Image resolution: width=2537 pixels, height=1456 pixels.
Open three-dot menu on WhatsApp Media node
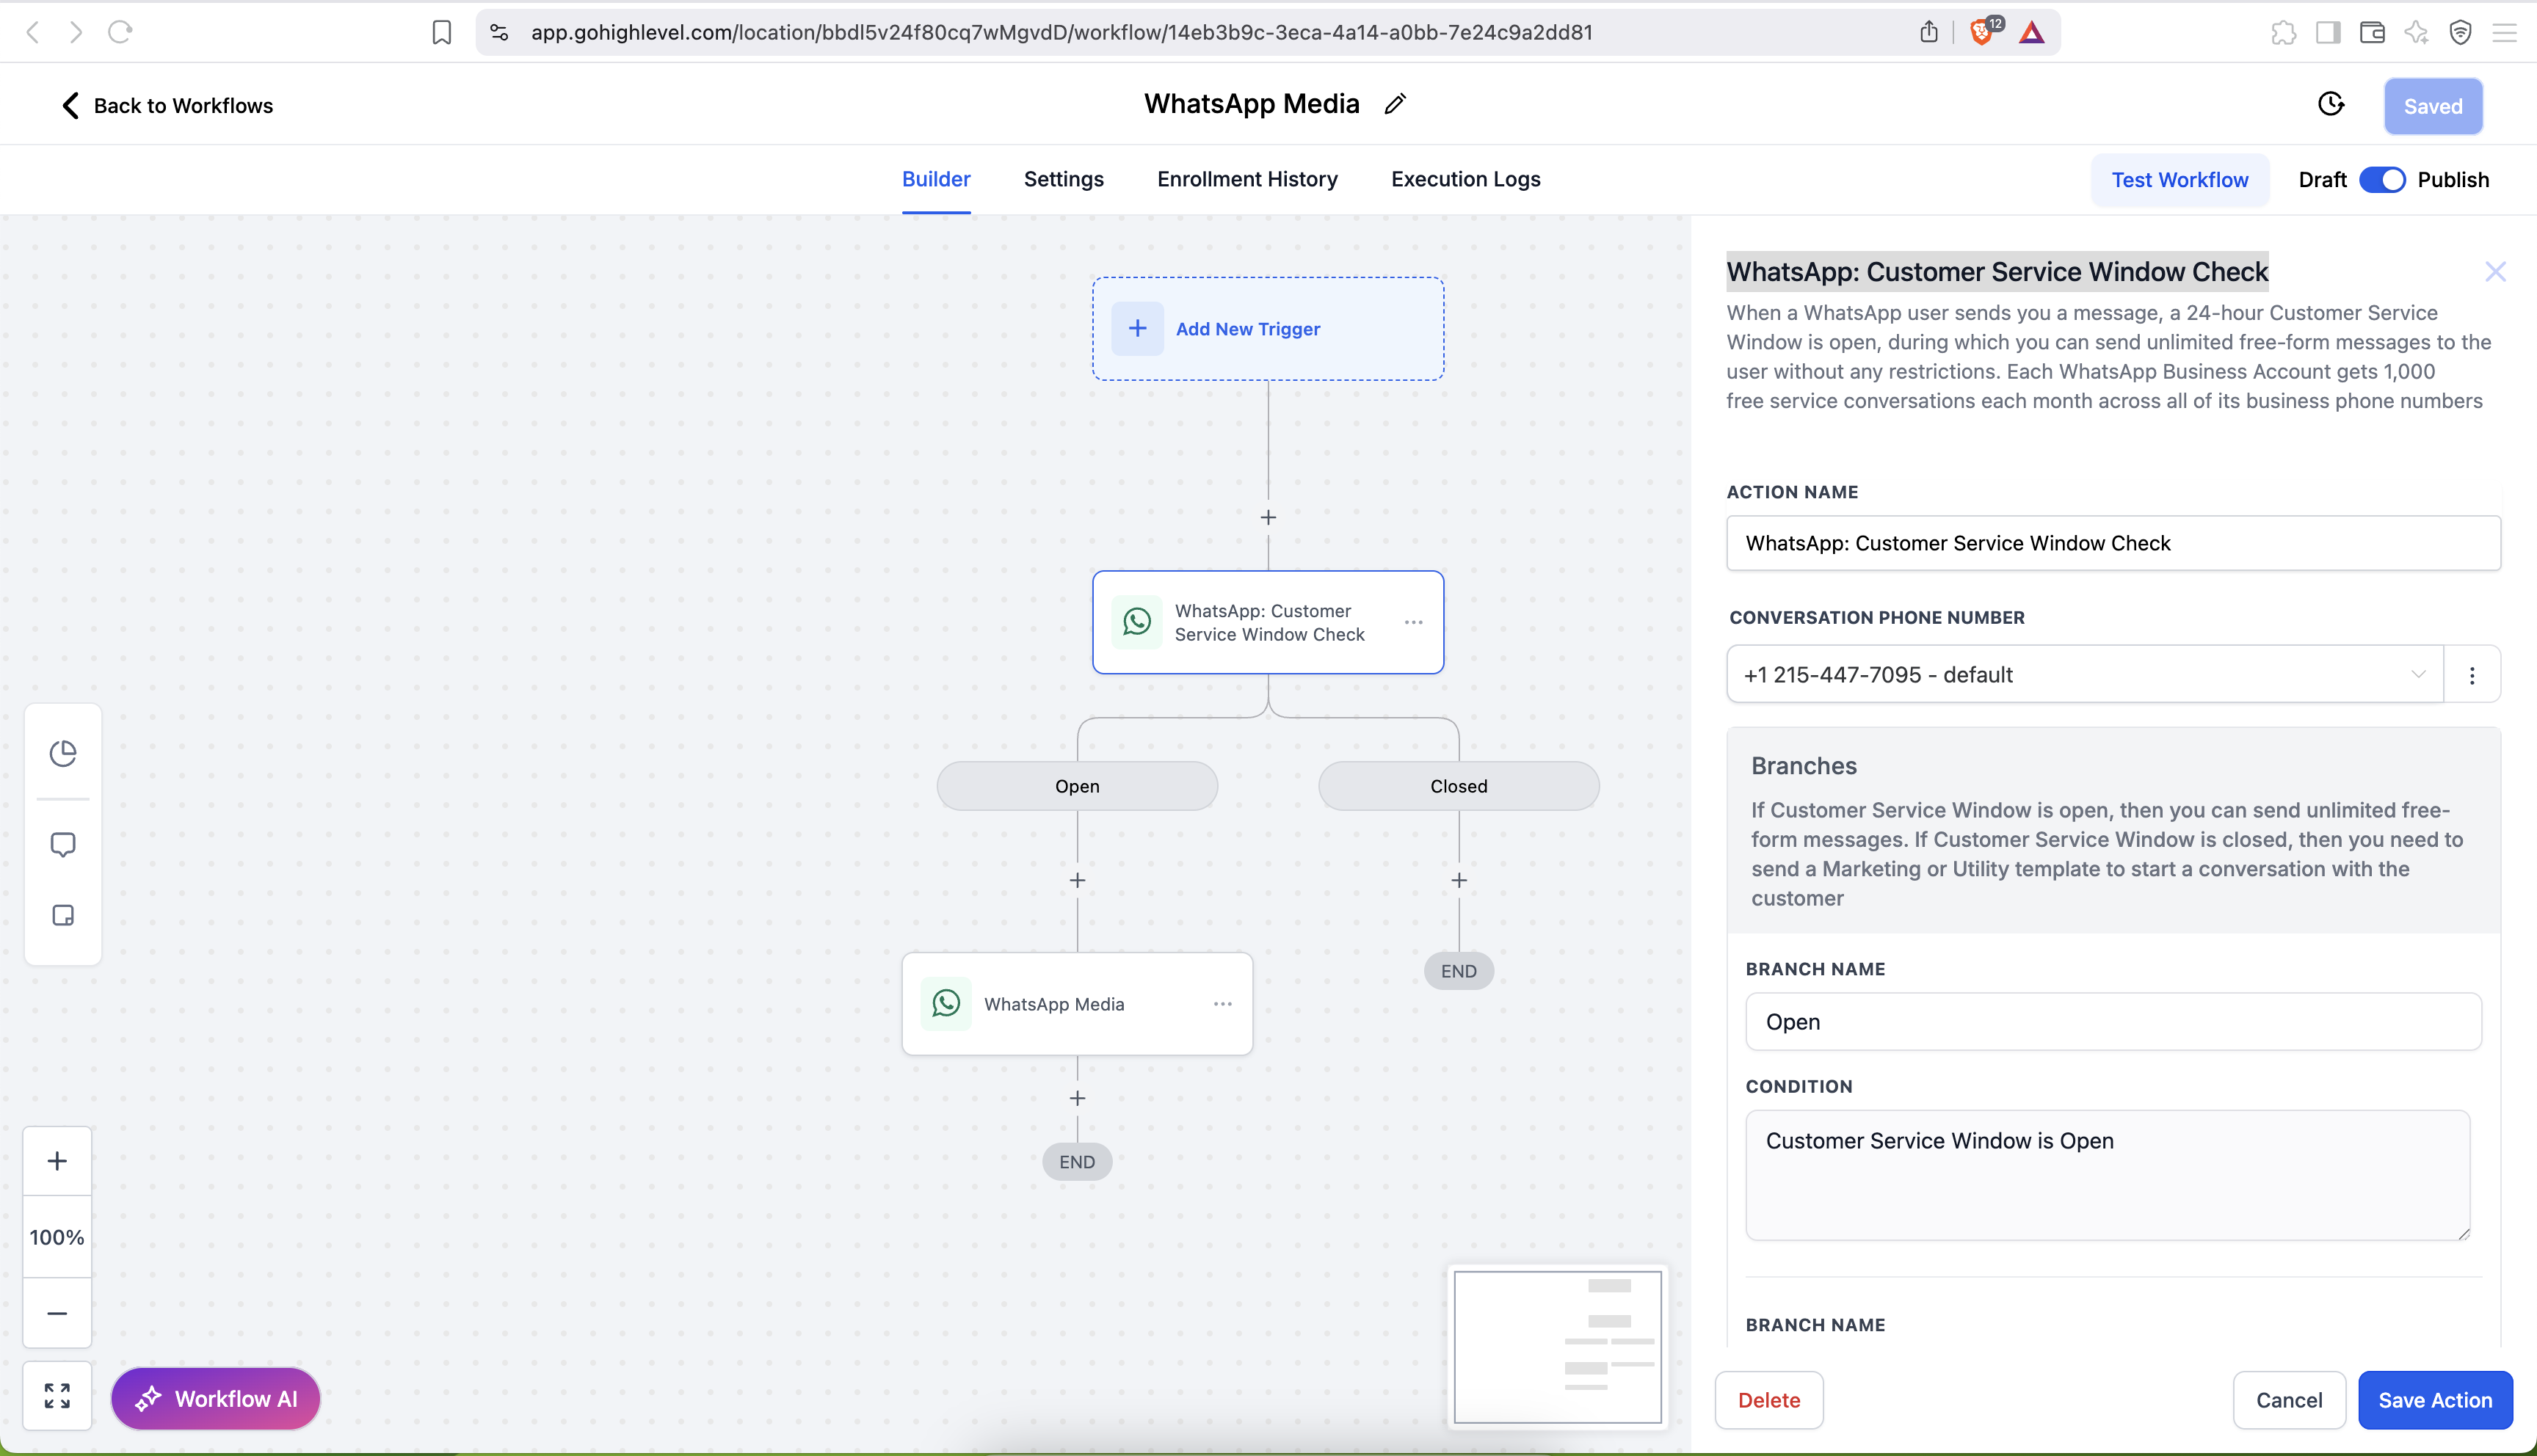(1222, 1004)
